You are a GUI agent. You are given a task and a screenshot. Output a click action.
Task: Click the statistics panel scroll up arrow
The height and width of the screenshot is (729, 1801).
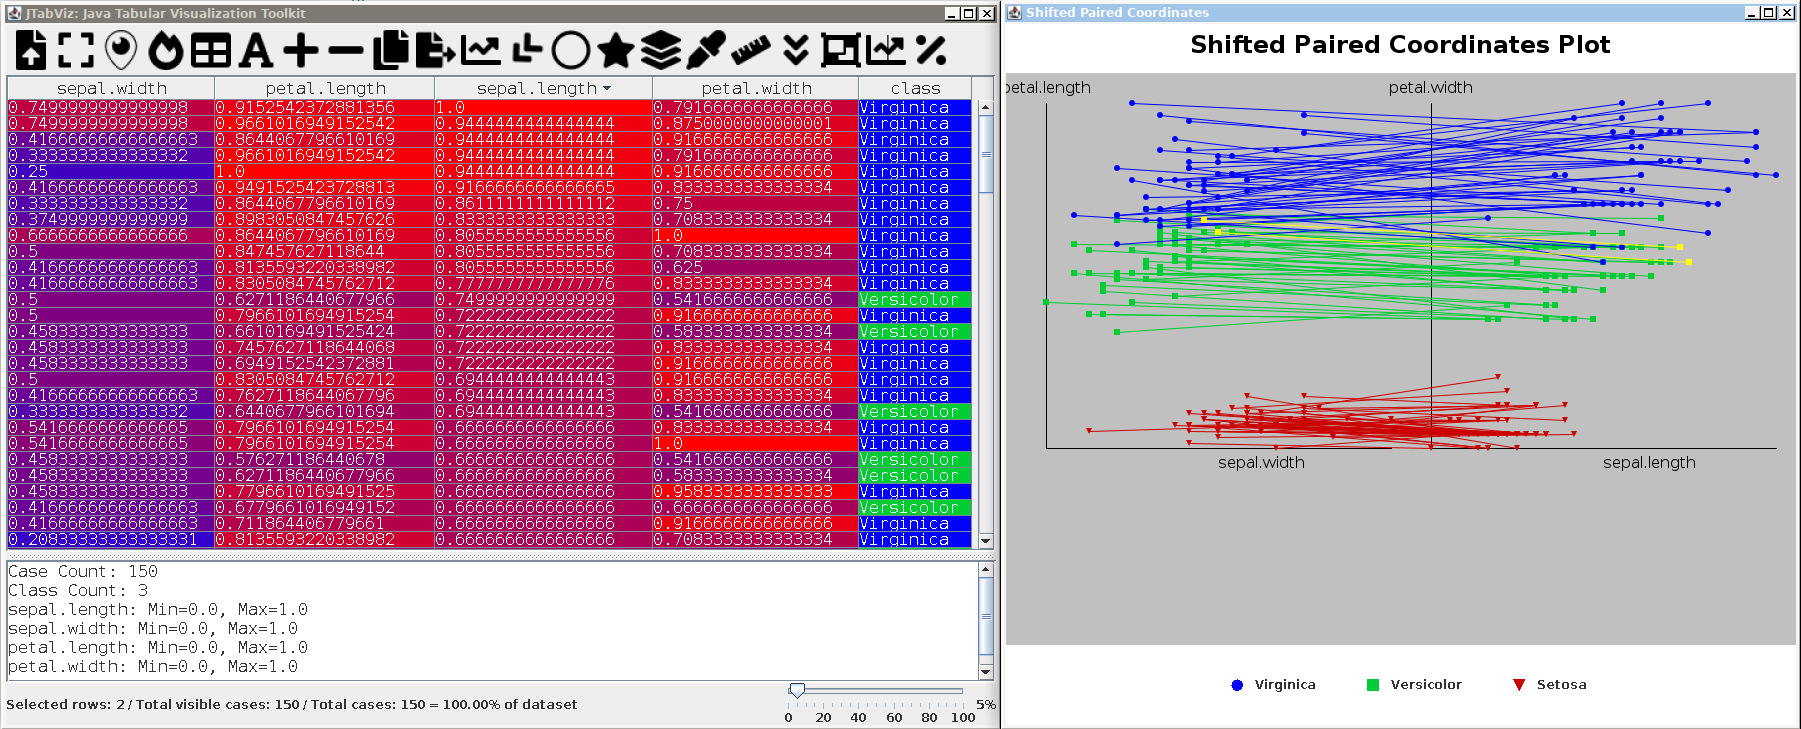coord(986,569)
